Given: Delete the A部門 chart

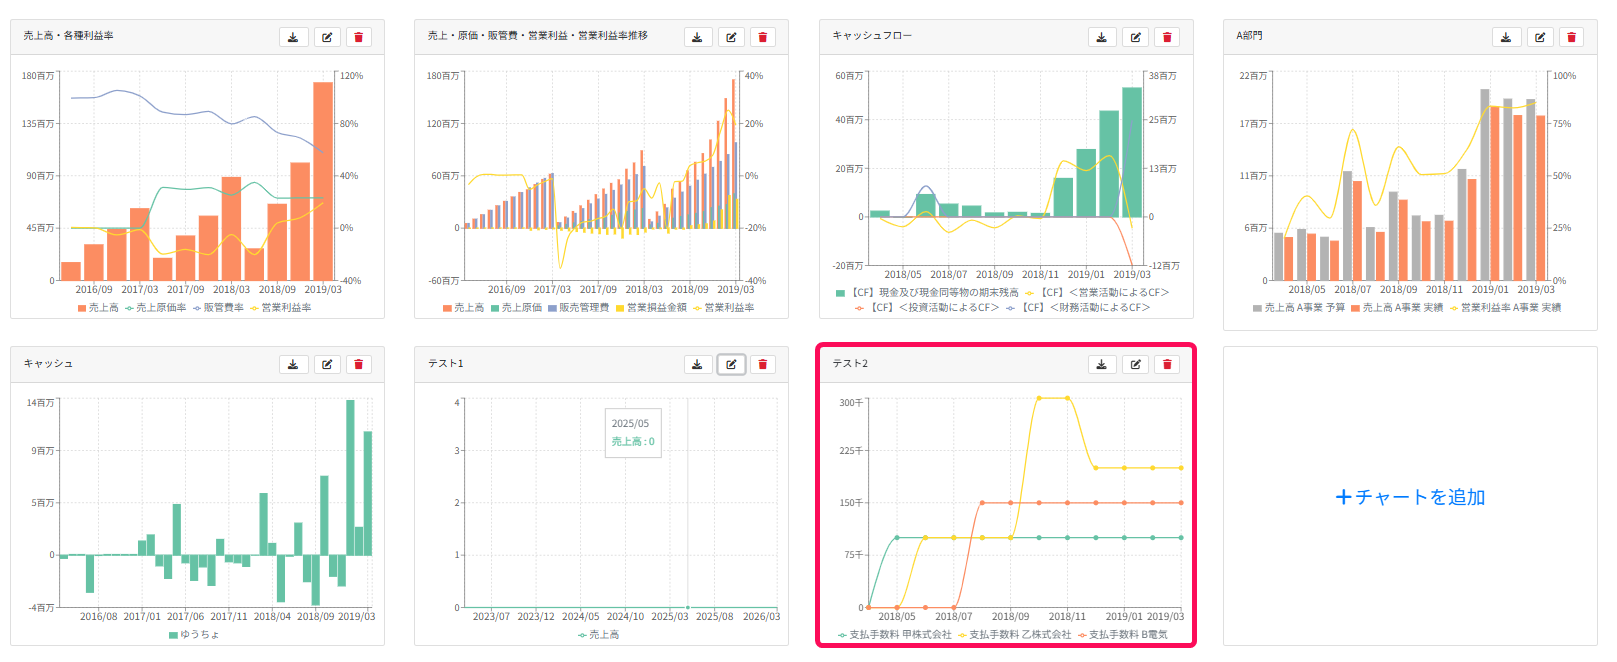Looking at the screenshot, I should pyautogui.click(x=1571, y=37).
